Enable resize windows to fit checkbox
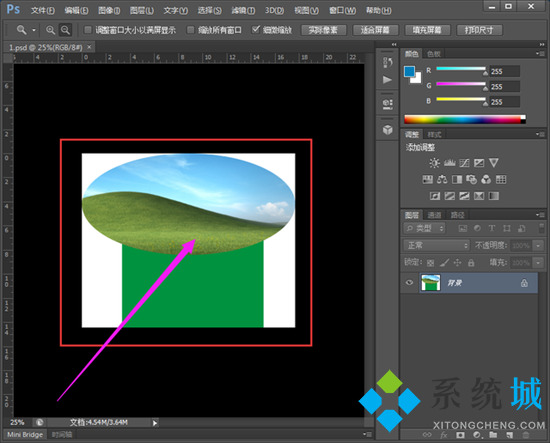The image size is (550, 443). 88,30
